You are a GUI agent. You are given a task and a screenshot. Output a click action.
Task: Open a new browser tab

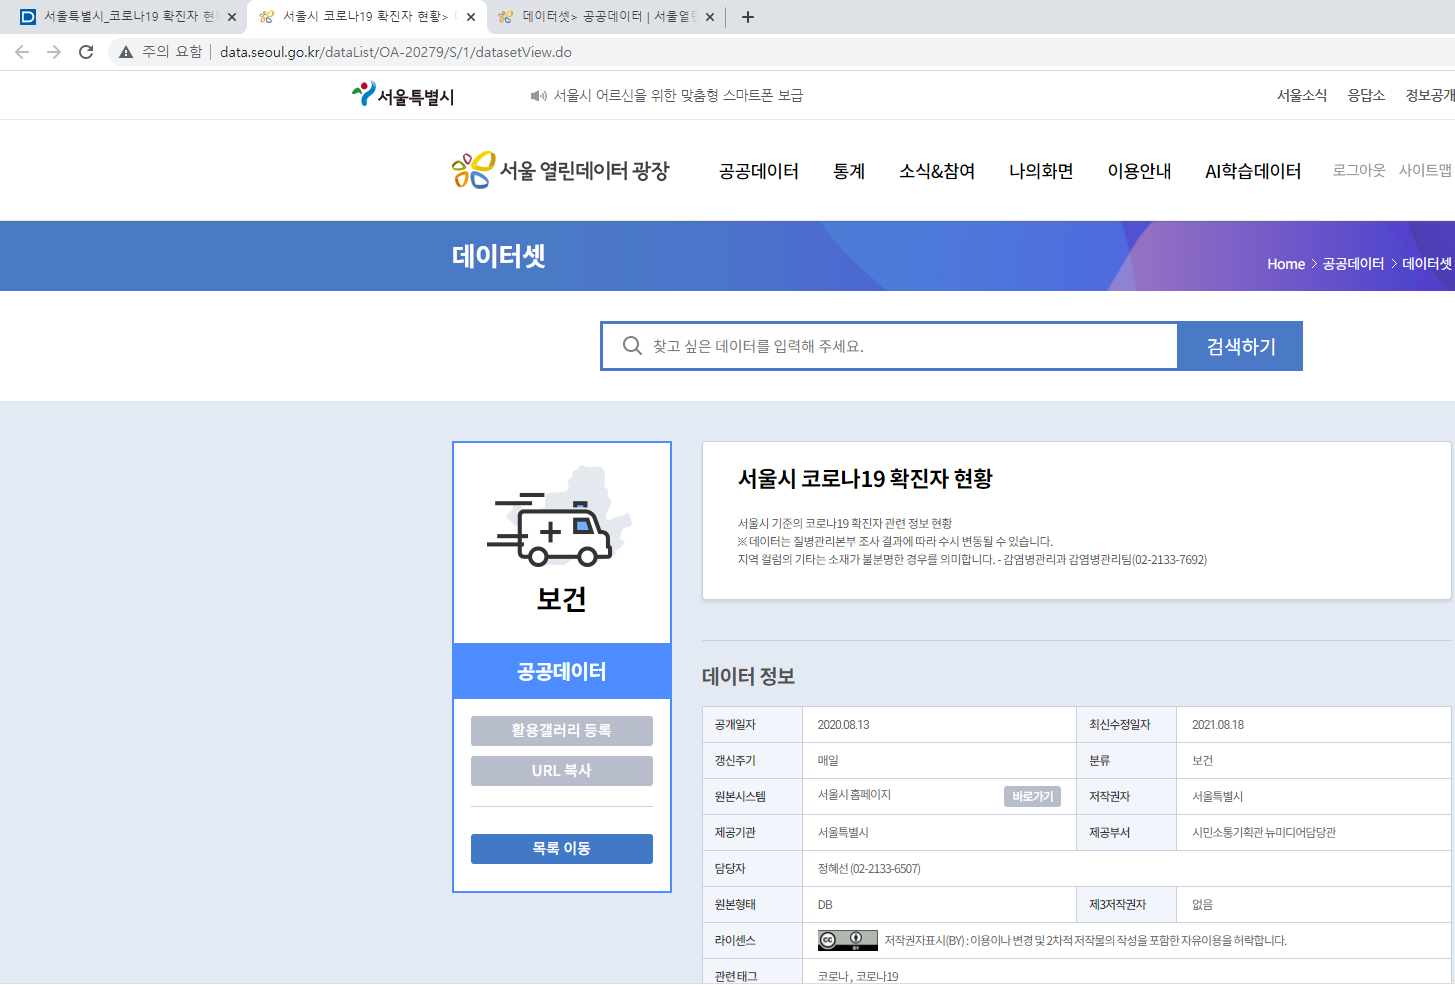pos(748,17)
